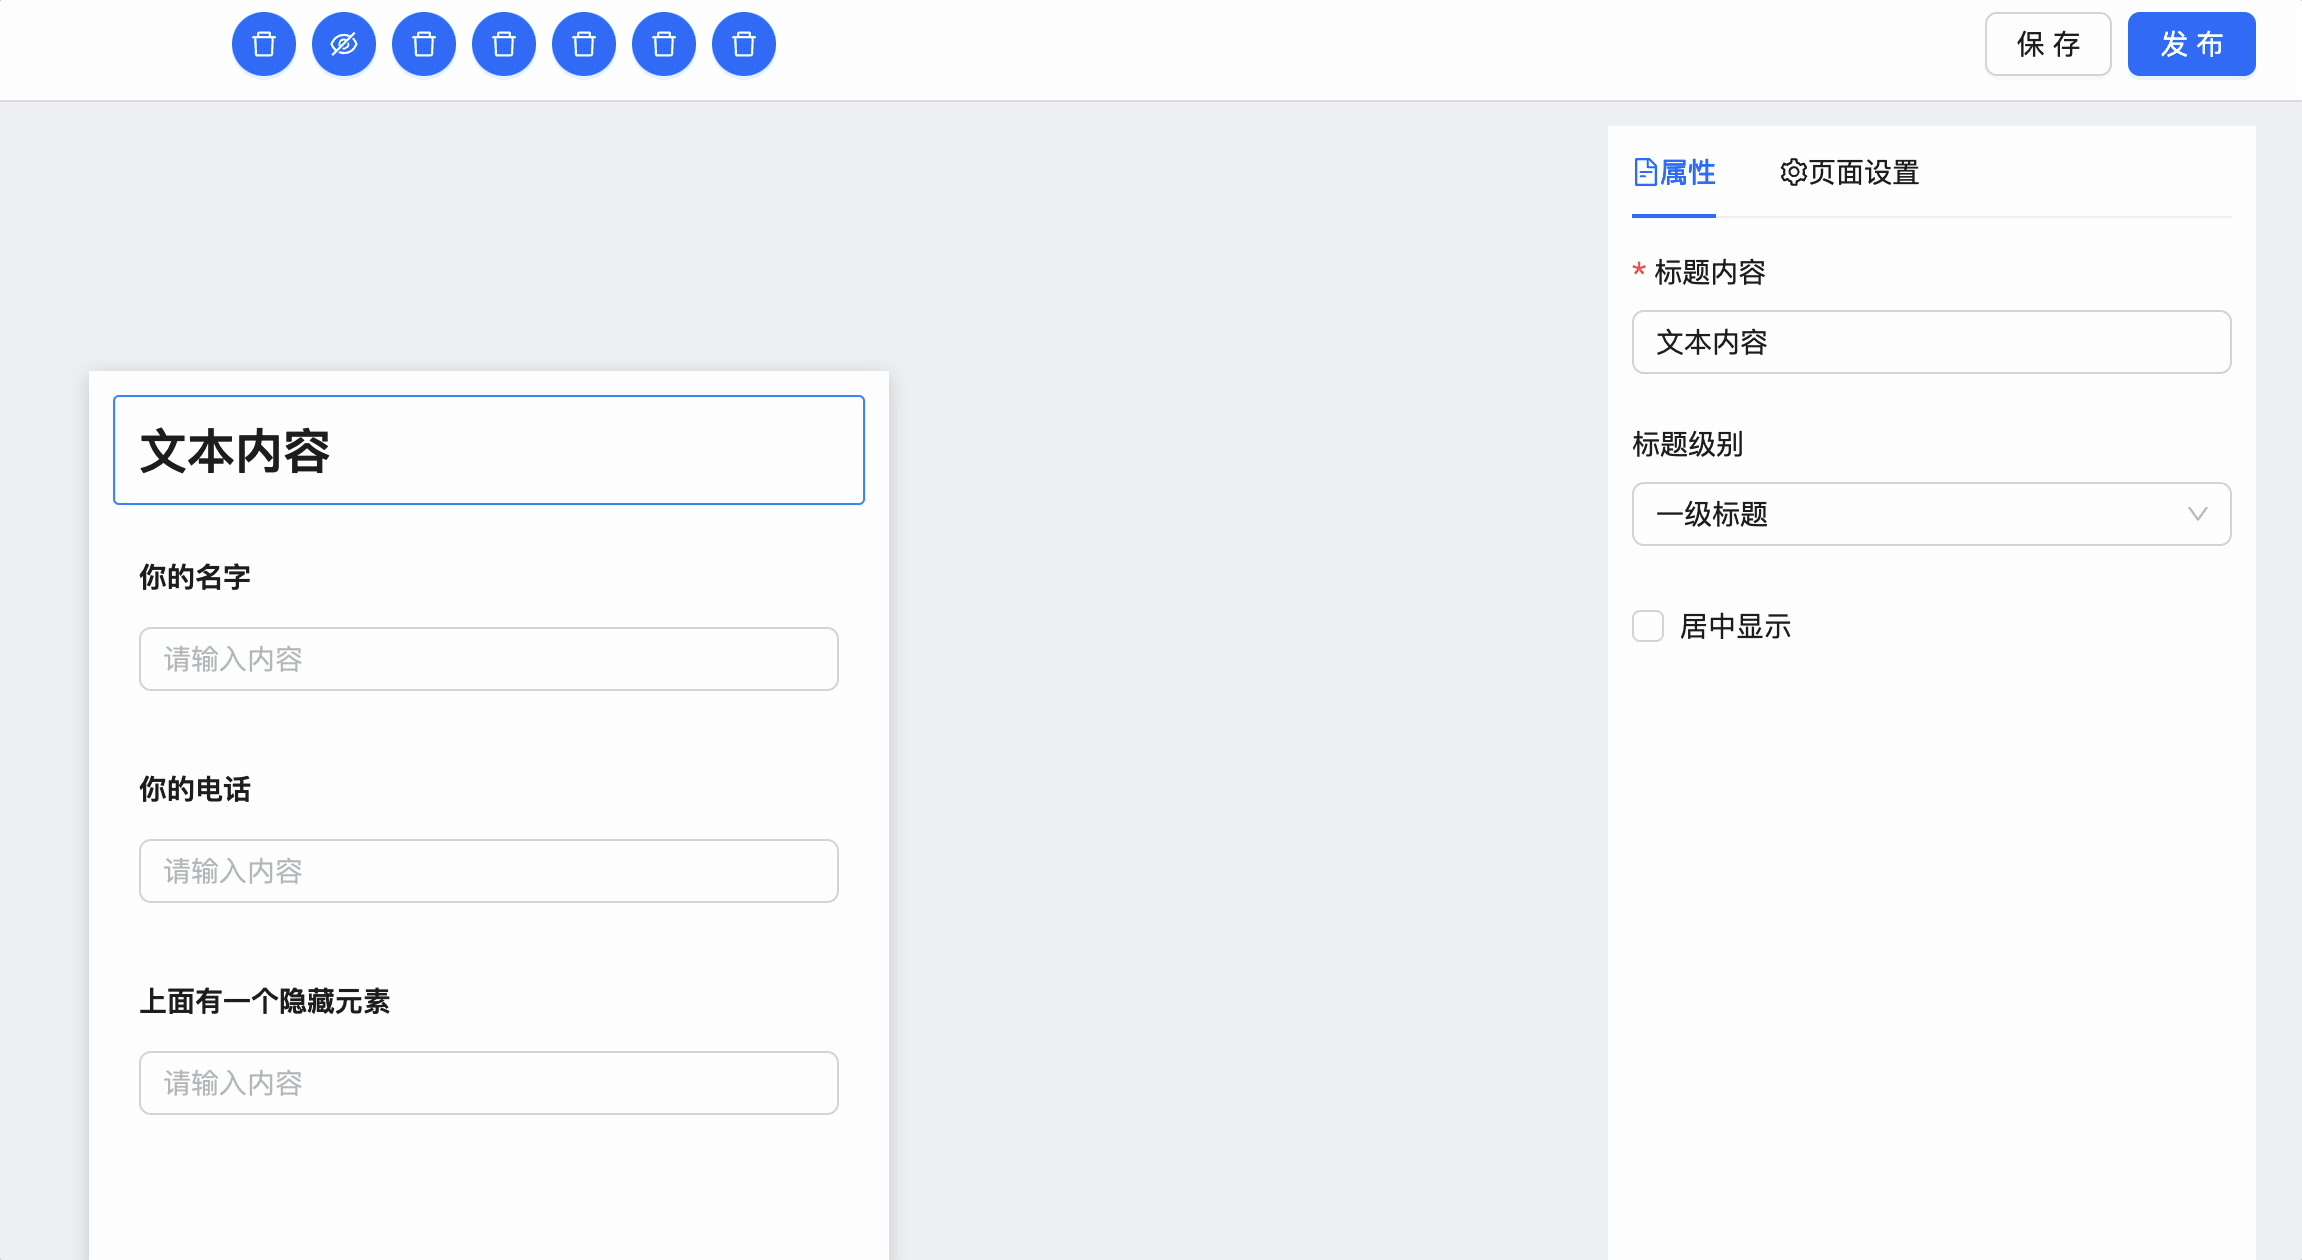Click the chevron arrow in 一级标题 select

(x=2197, y=514)
